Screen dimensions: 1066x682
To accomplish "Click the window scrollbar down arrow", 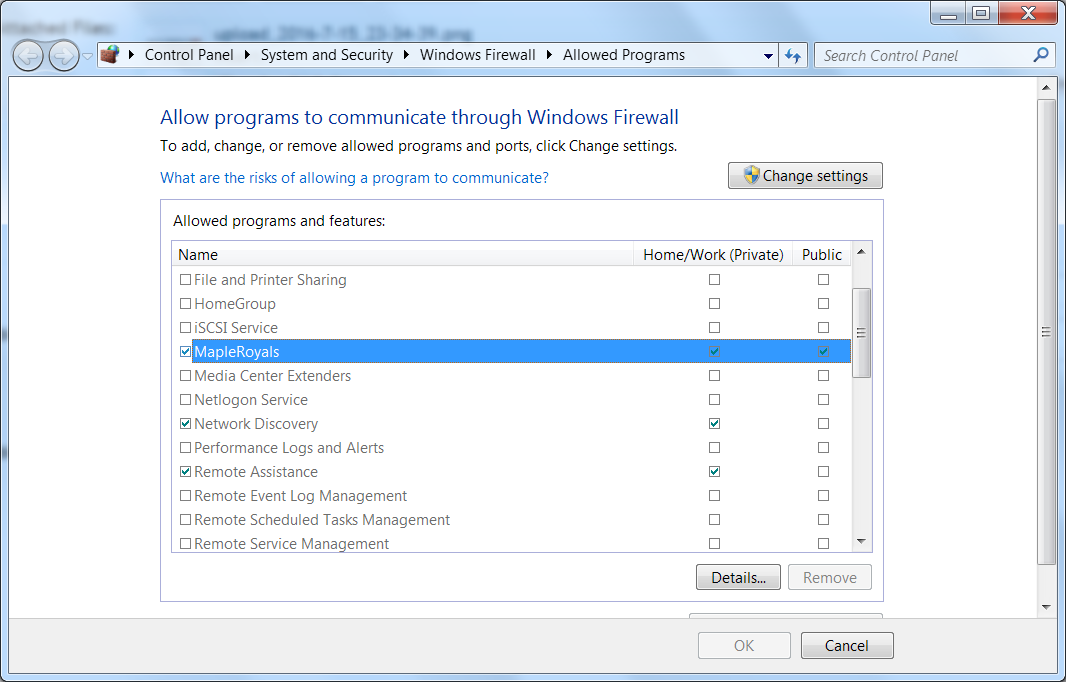I will tap(1046, 607).
